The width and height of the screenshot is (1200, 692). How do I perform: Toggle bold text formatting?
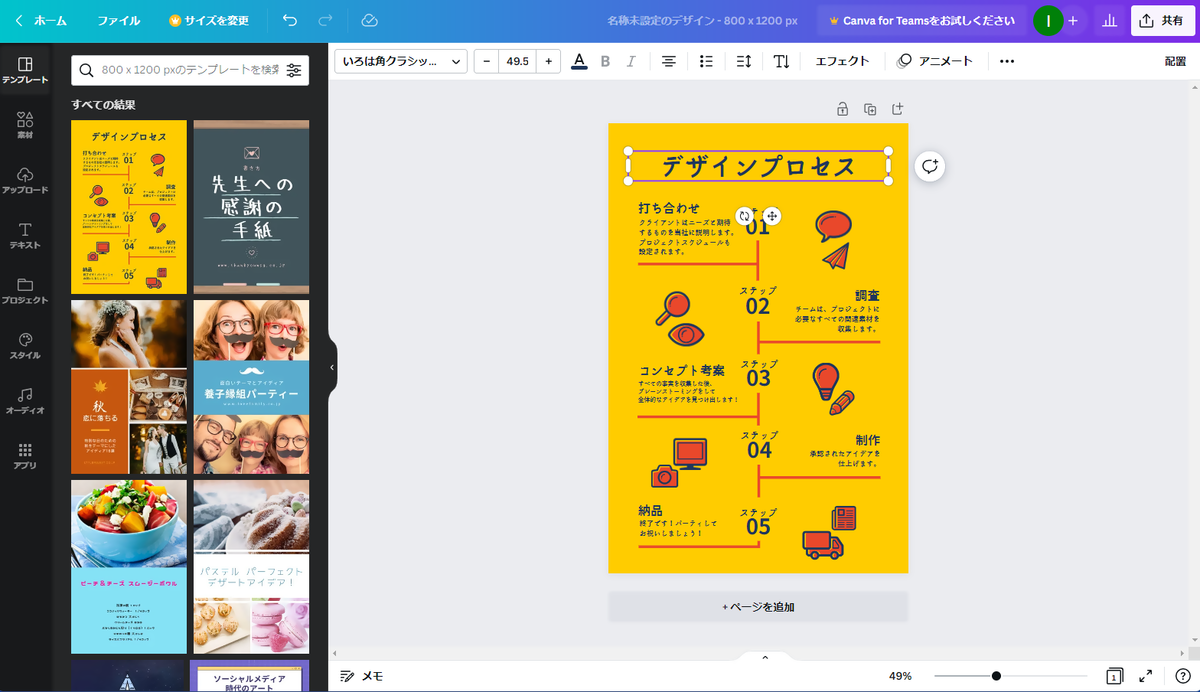tap(605, 61)
